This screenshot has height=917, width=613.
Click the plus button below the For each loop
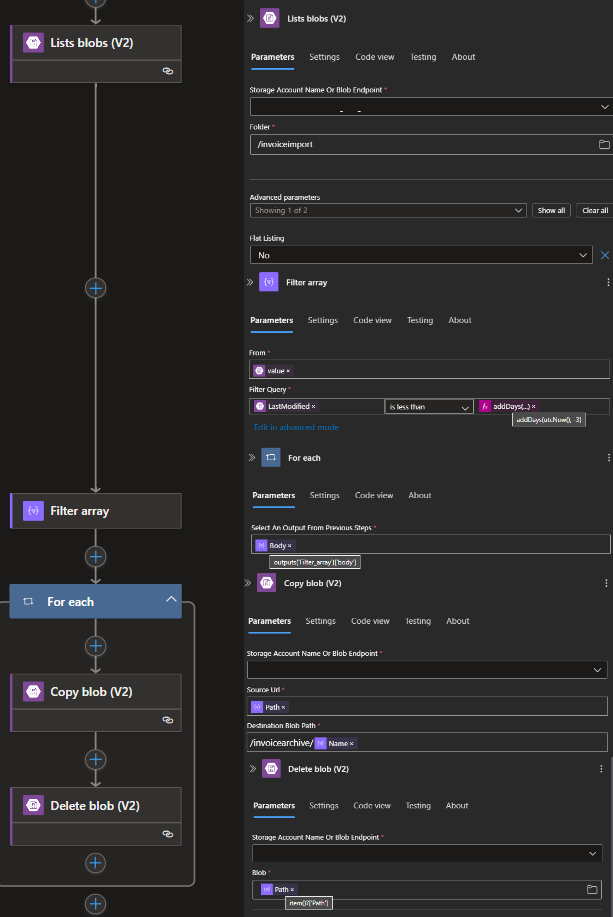point(95,905)
